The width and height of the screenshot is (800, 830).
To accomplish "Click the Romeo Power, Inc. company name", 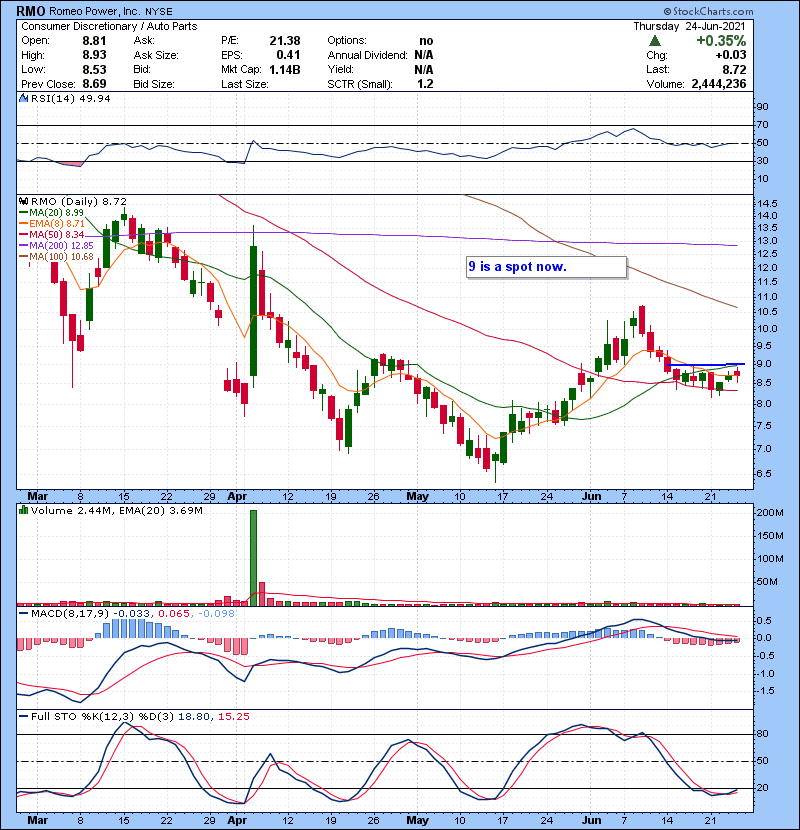I will click(95, 11).
